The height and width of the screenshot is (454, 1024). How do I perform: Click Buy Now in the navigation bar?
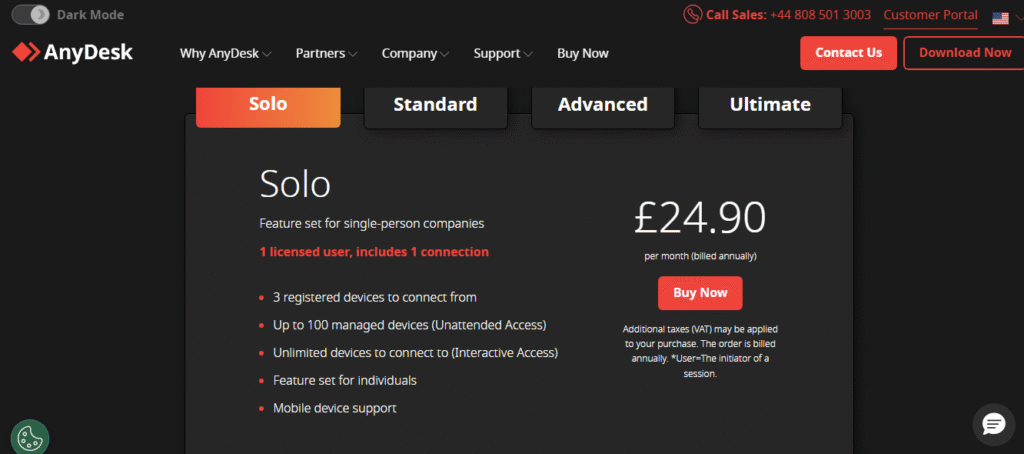tap(583, 54)
